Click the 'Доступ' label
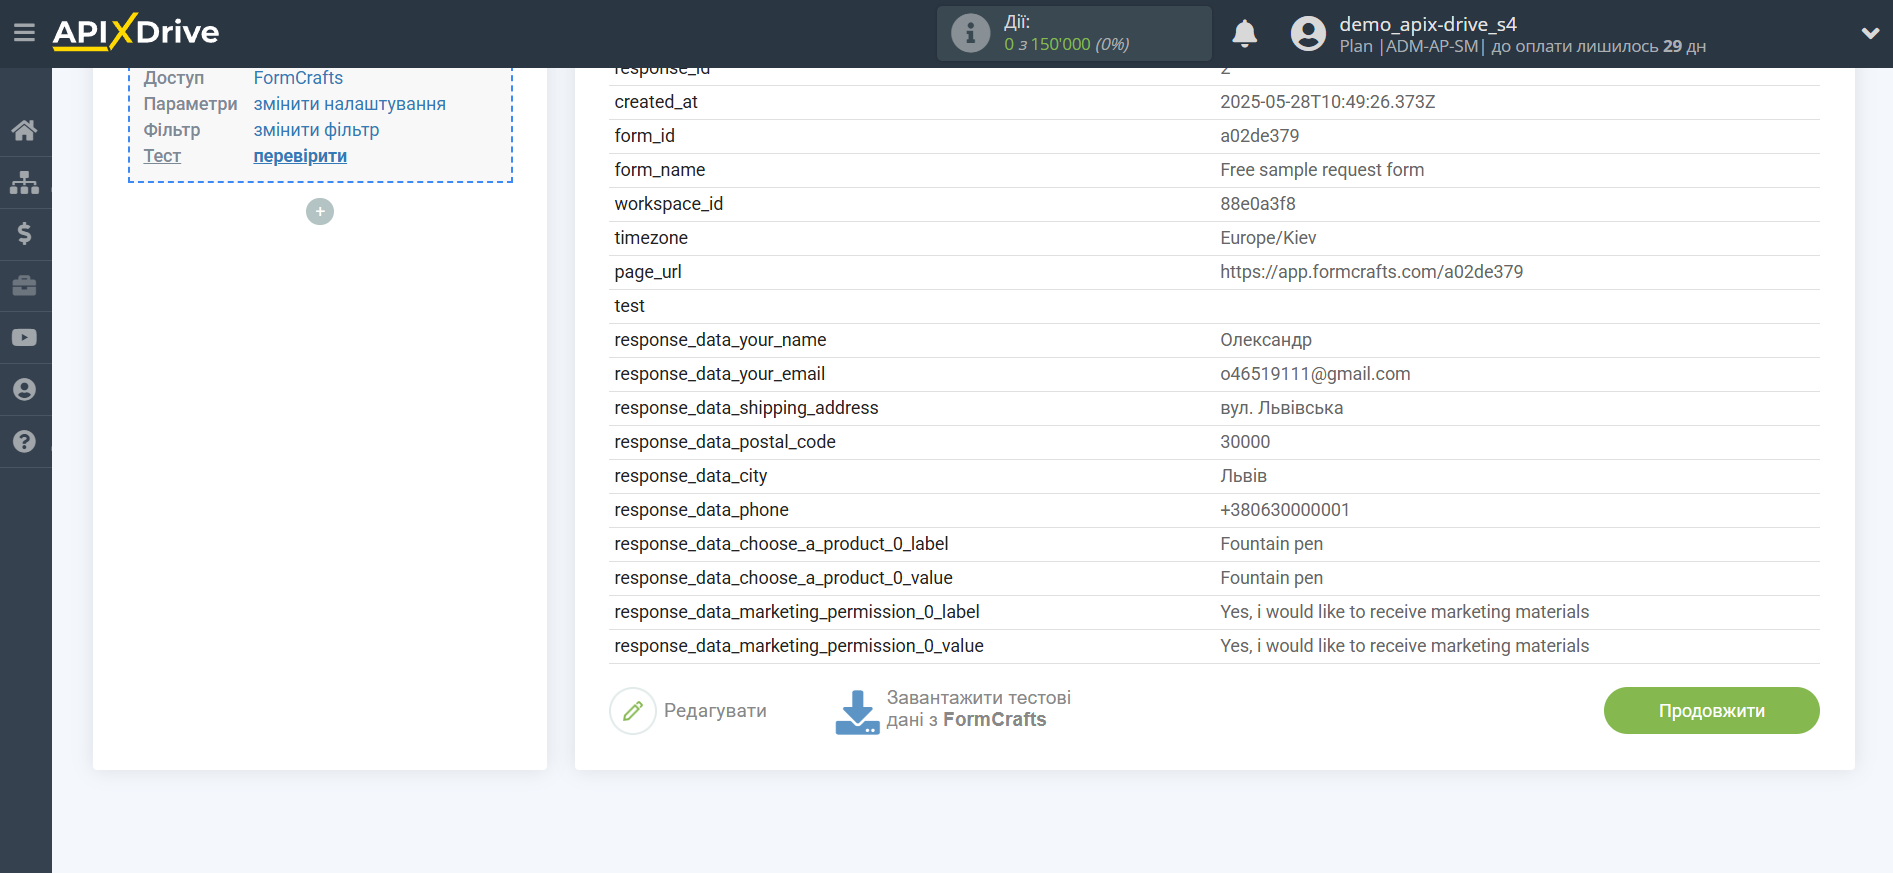Viewport: 1893px width, 873px height. click(x=173, y=78)
